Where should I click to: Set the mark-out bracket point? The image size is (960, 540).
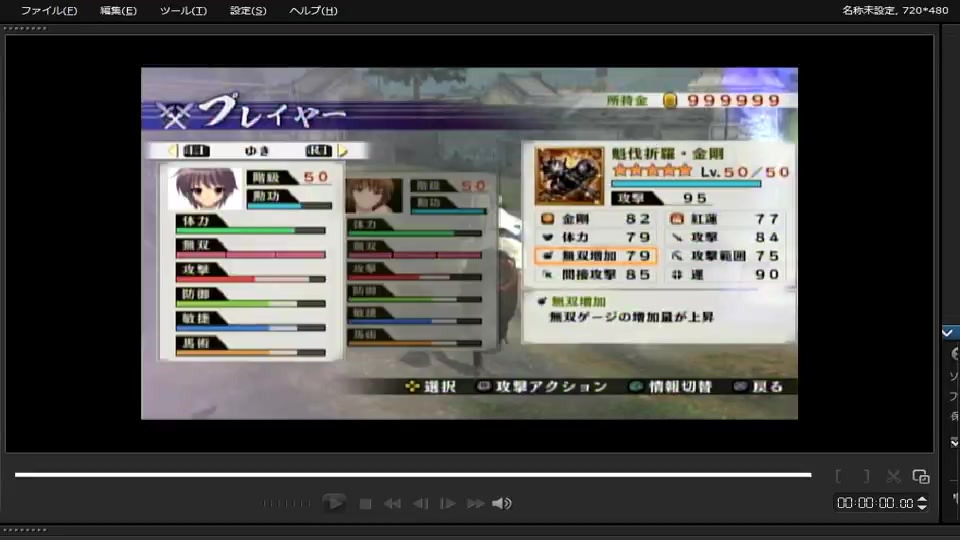coord(866,476)
